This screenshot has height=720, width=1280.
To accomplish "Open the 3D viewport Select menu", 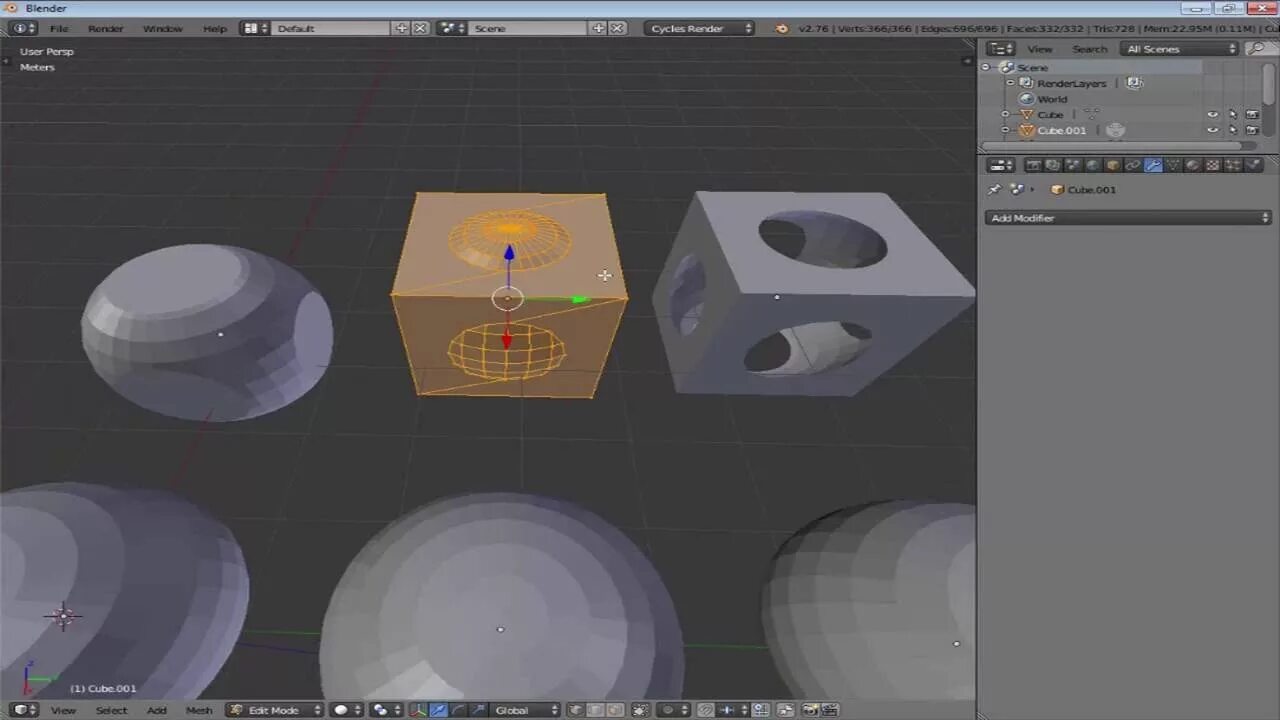I will pos(111,710).
